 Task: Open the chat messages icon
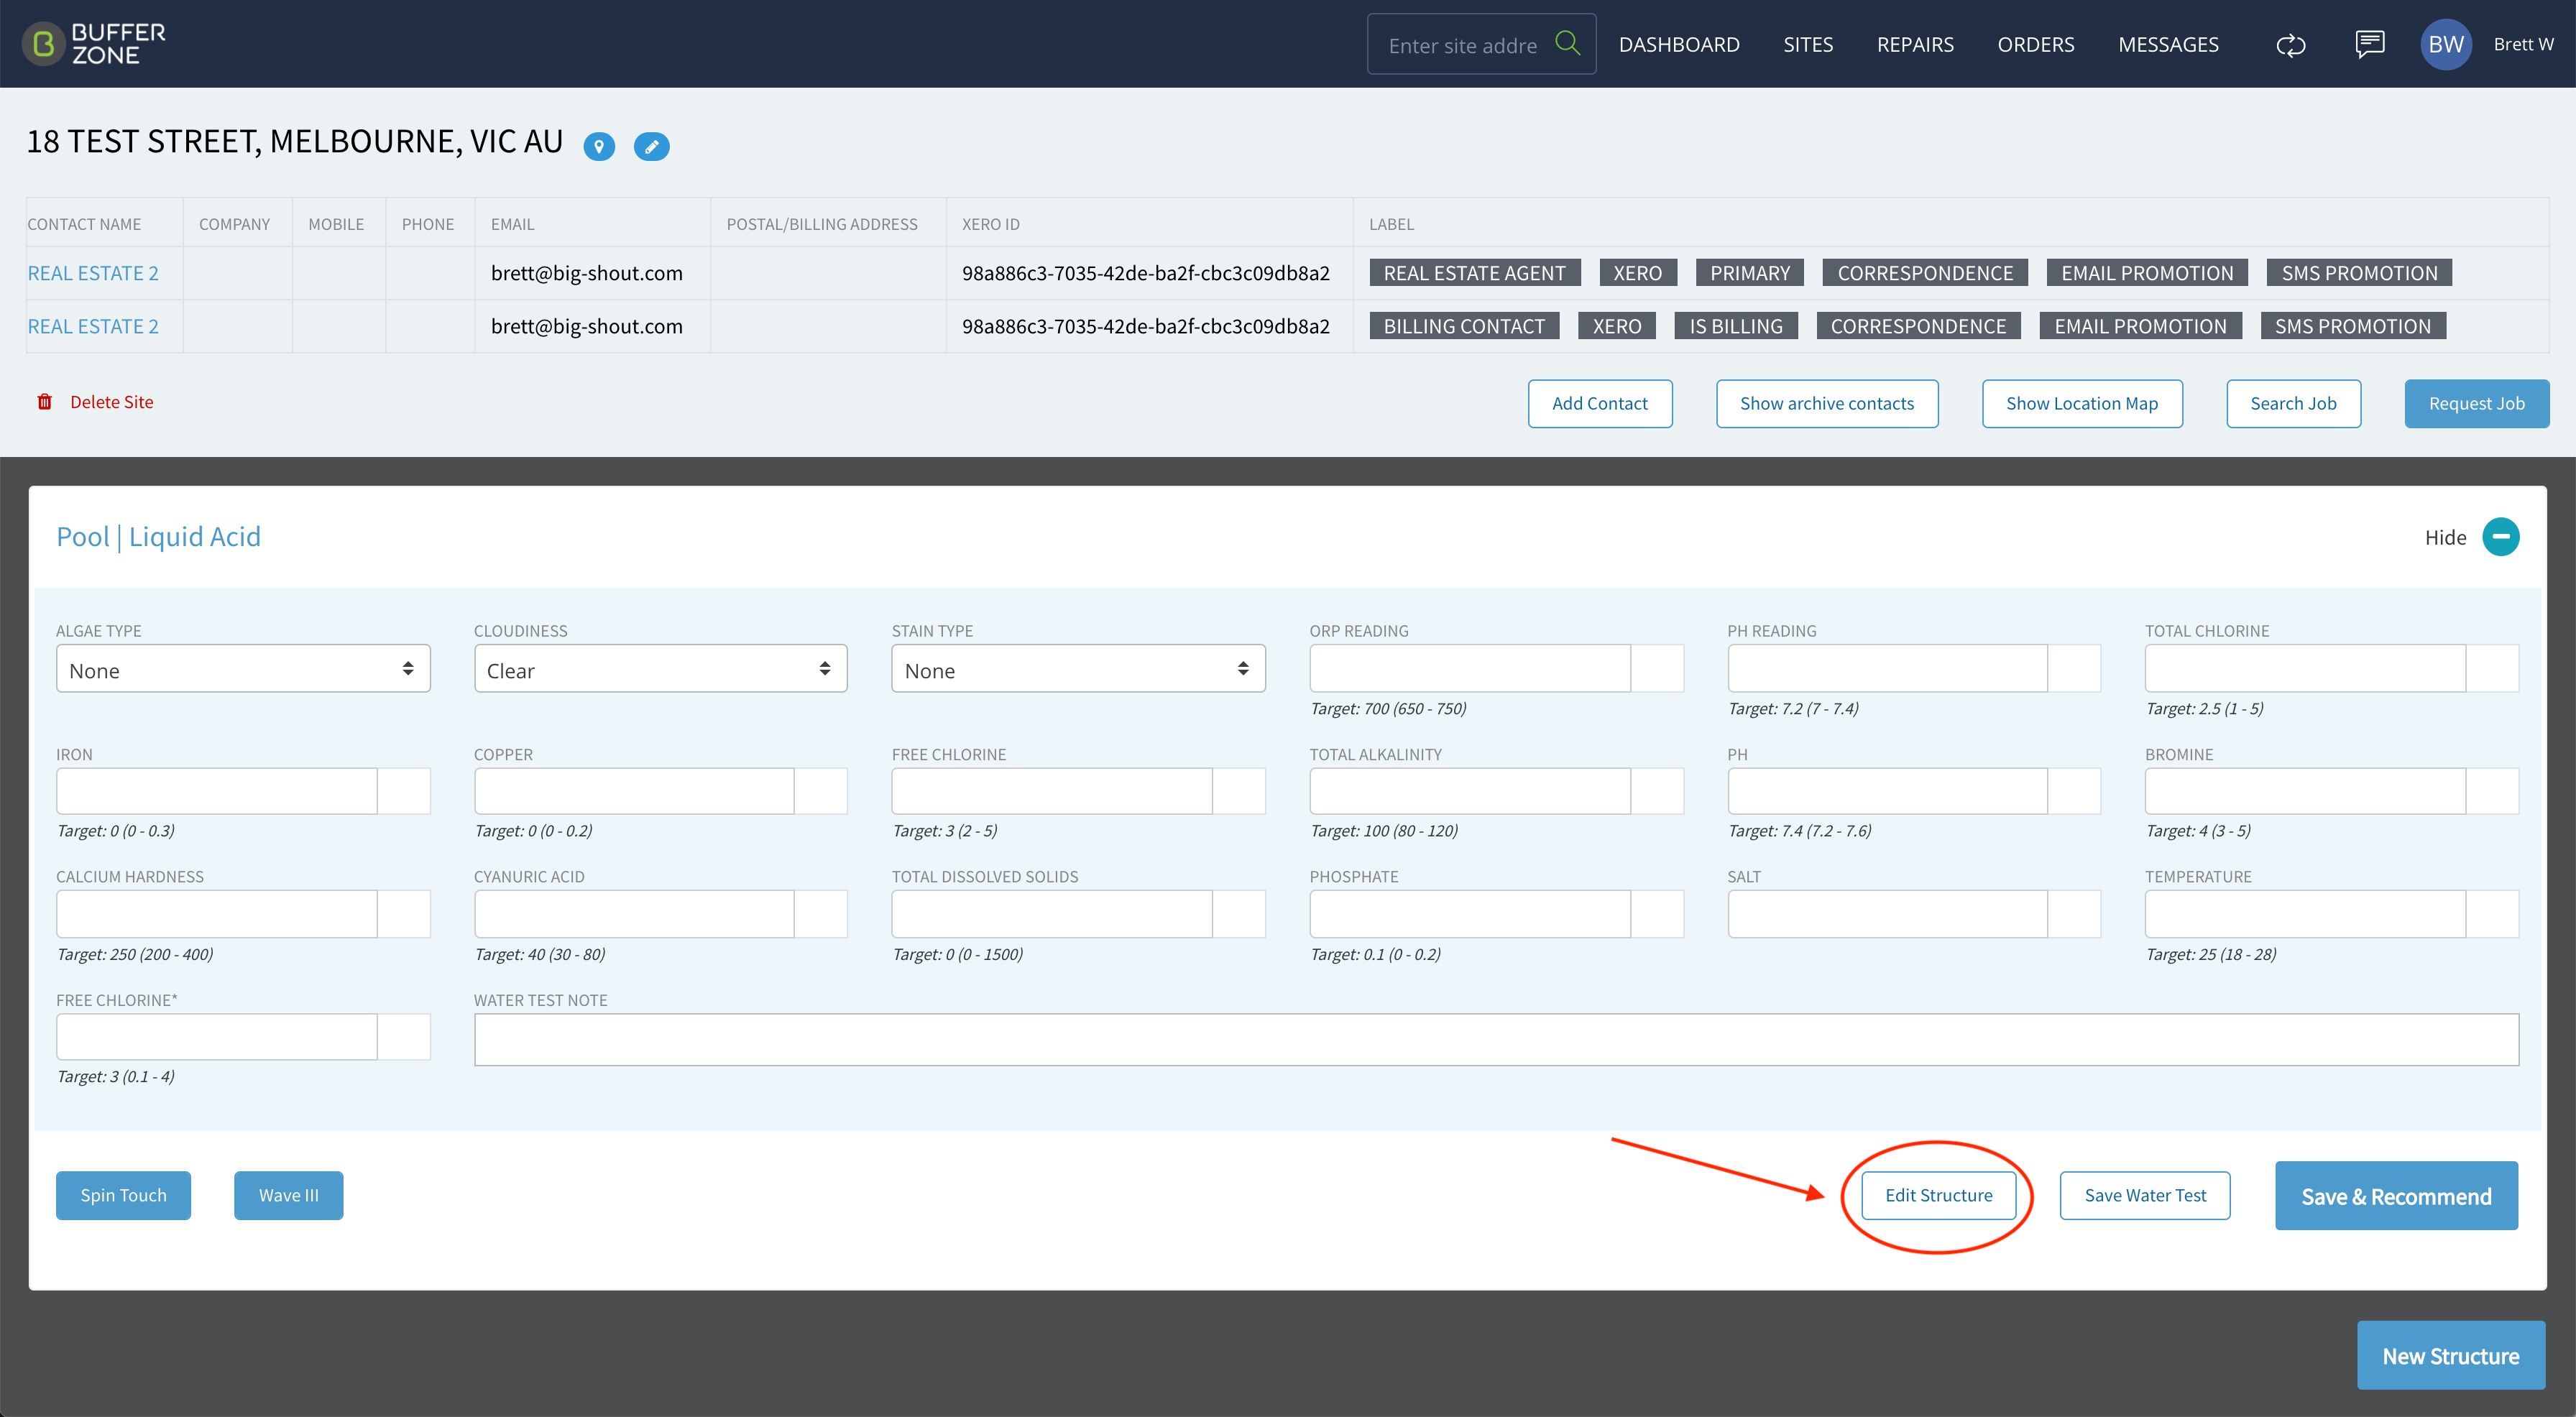(2369, 44)
